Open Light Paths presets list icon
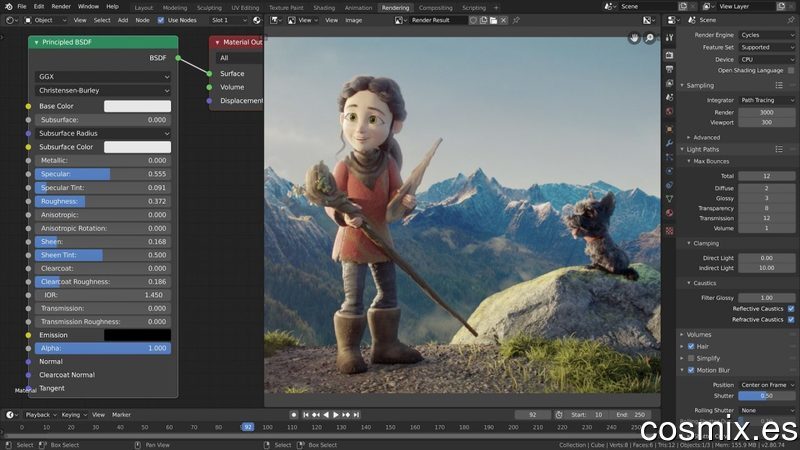The image size is (800, 450). (x=779, y=149)
